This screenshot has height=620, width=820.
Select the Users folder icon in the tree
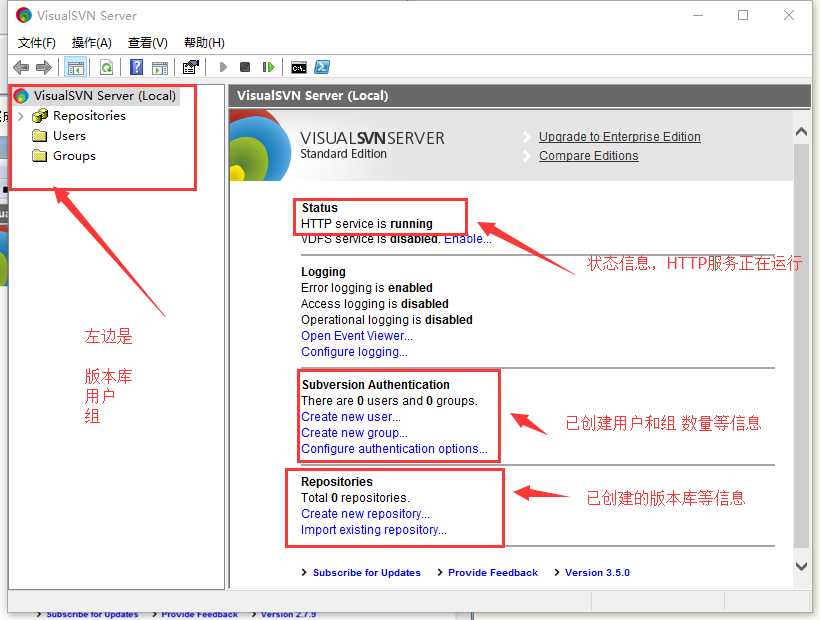coord(39,136)
